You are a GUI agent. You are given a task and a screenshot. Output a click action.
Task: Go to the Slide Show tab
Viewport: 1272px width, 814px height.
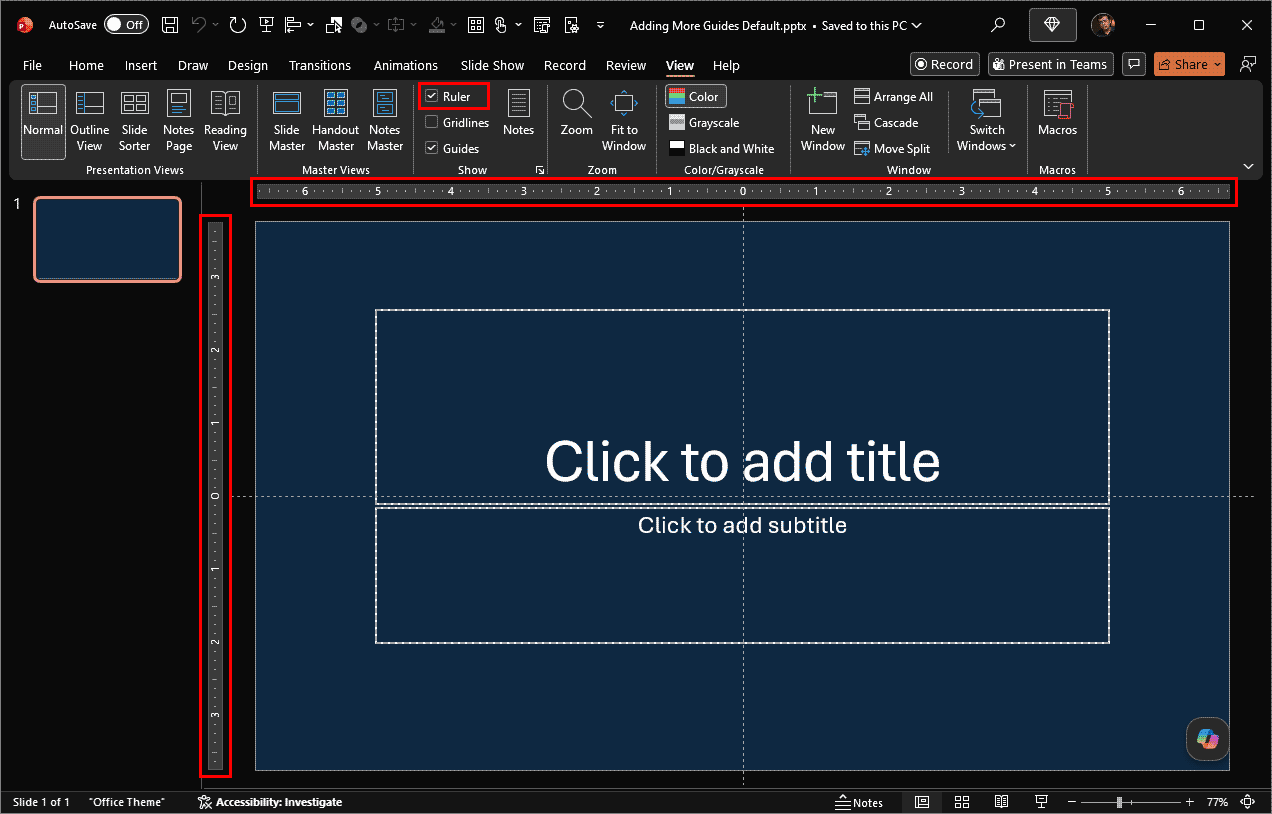[492, 65]
